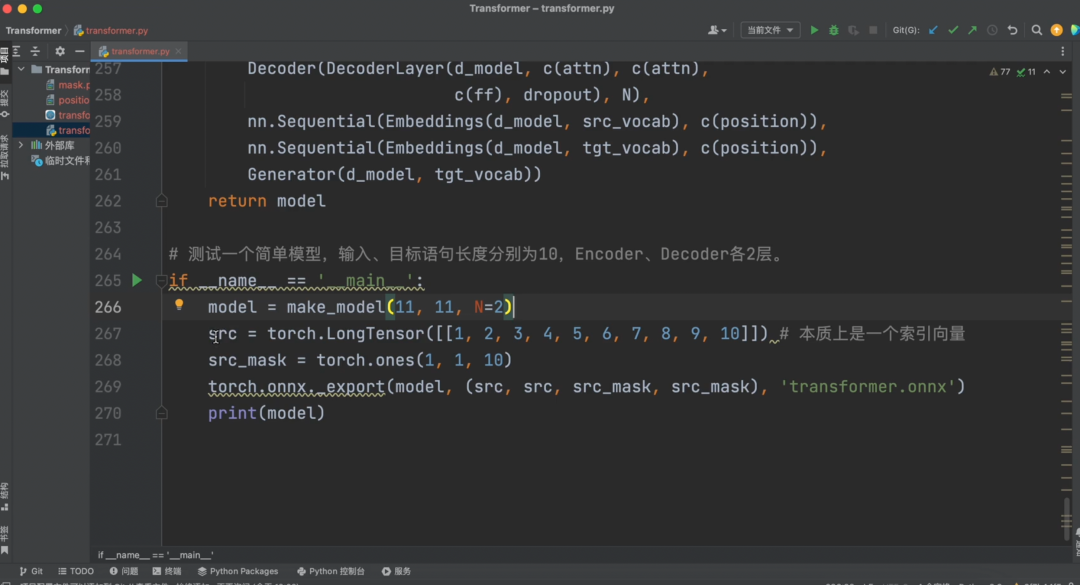
Task: Click the Stop square in the toolbar
Action: [873, 30]
